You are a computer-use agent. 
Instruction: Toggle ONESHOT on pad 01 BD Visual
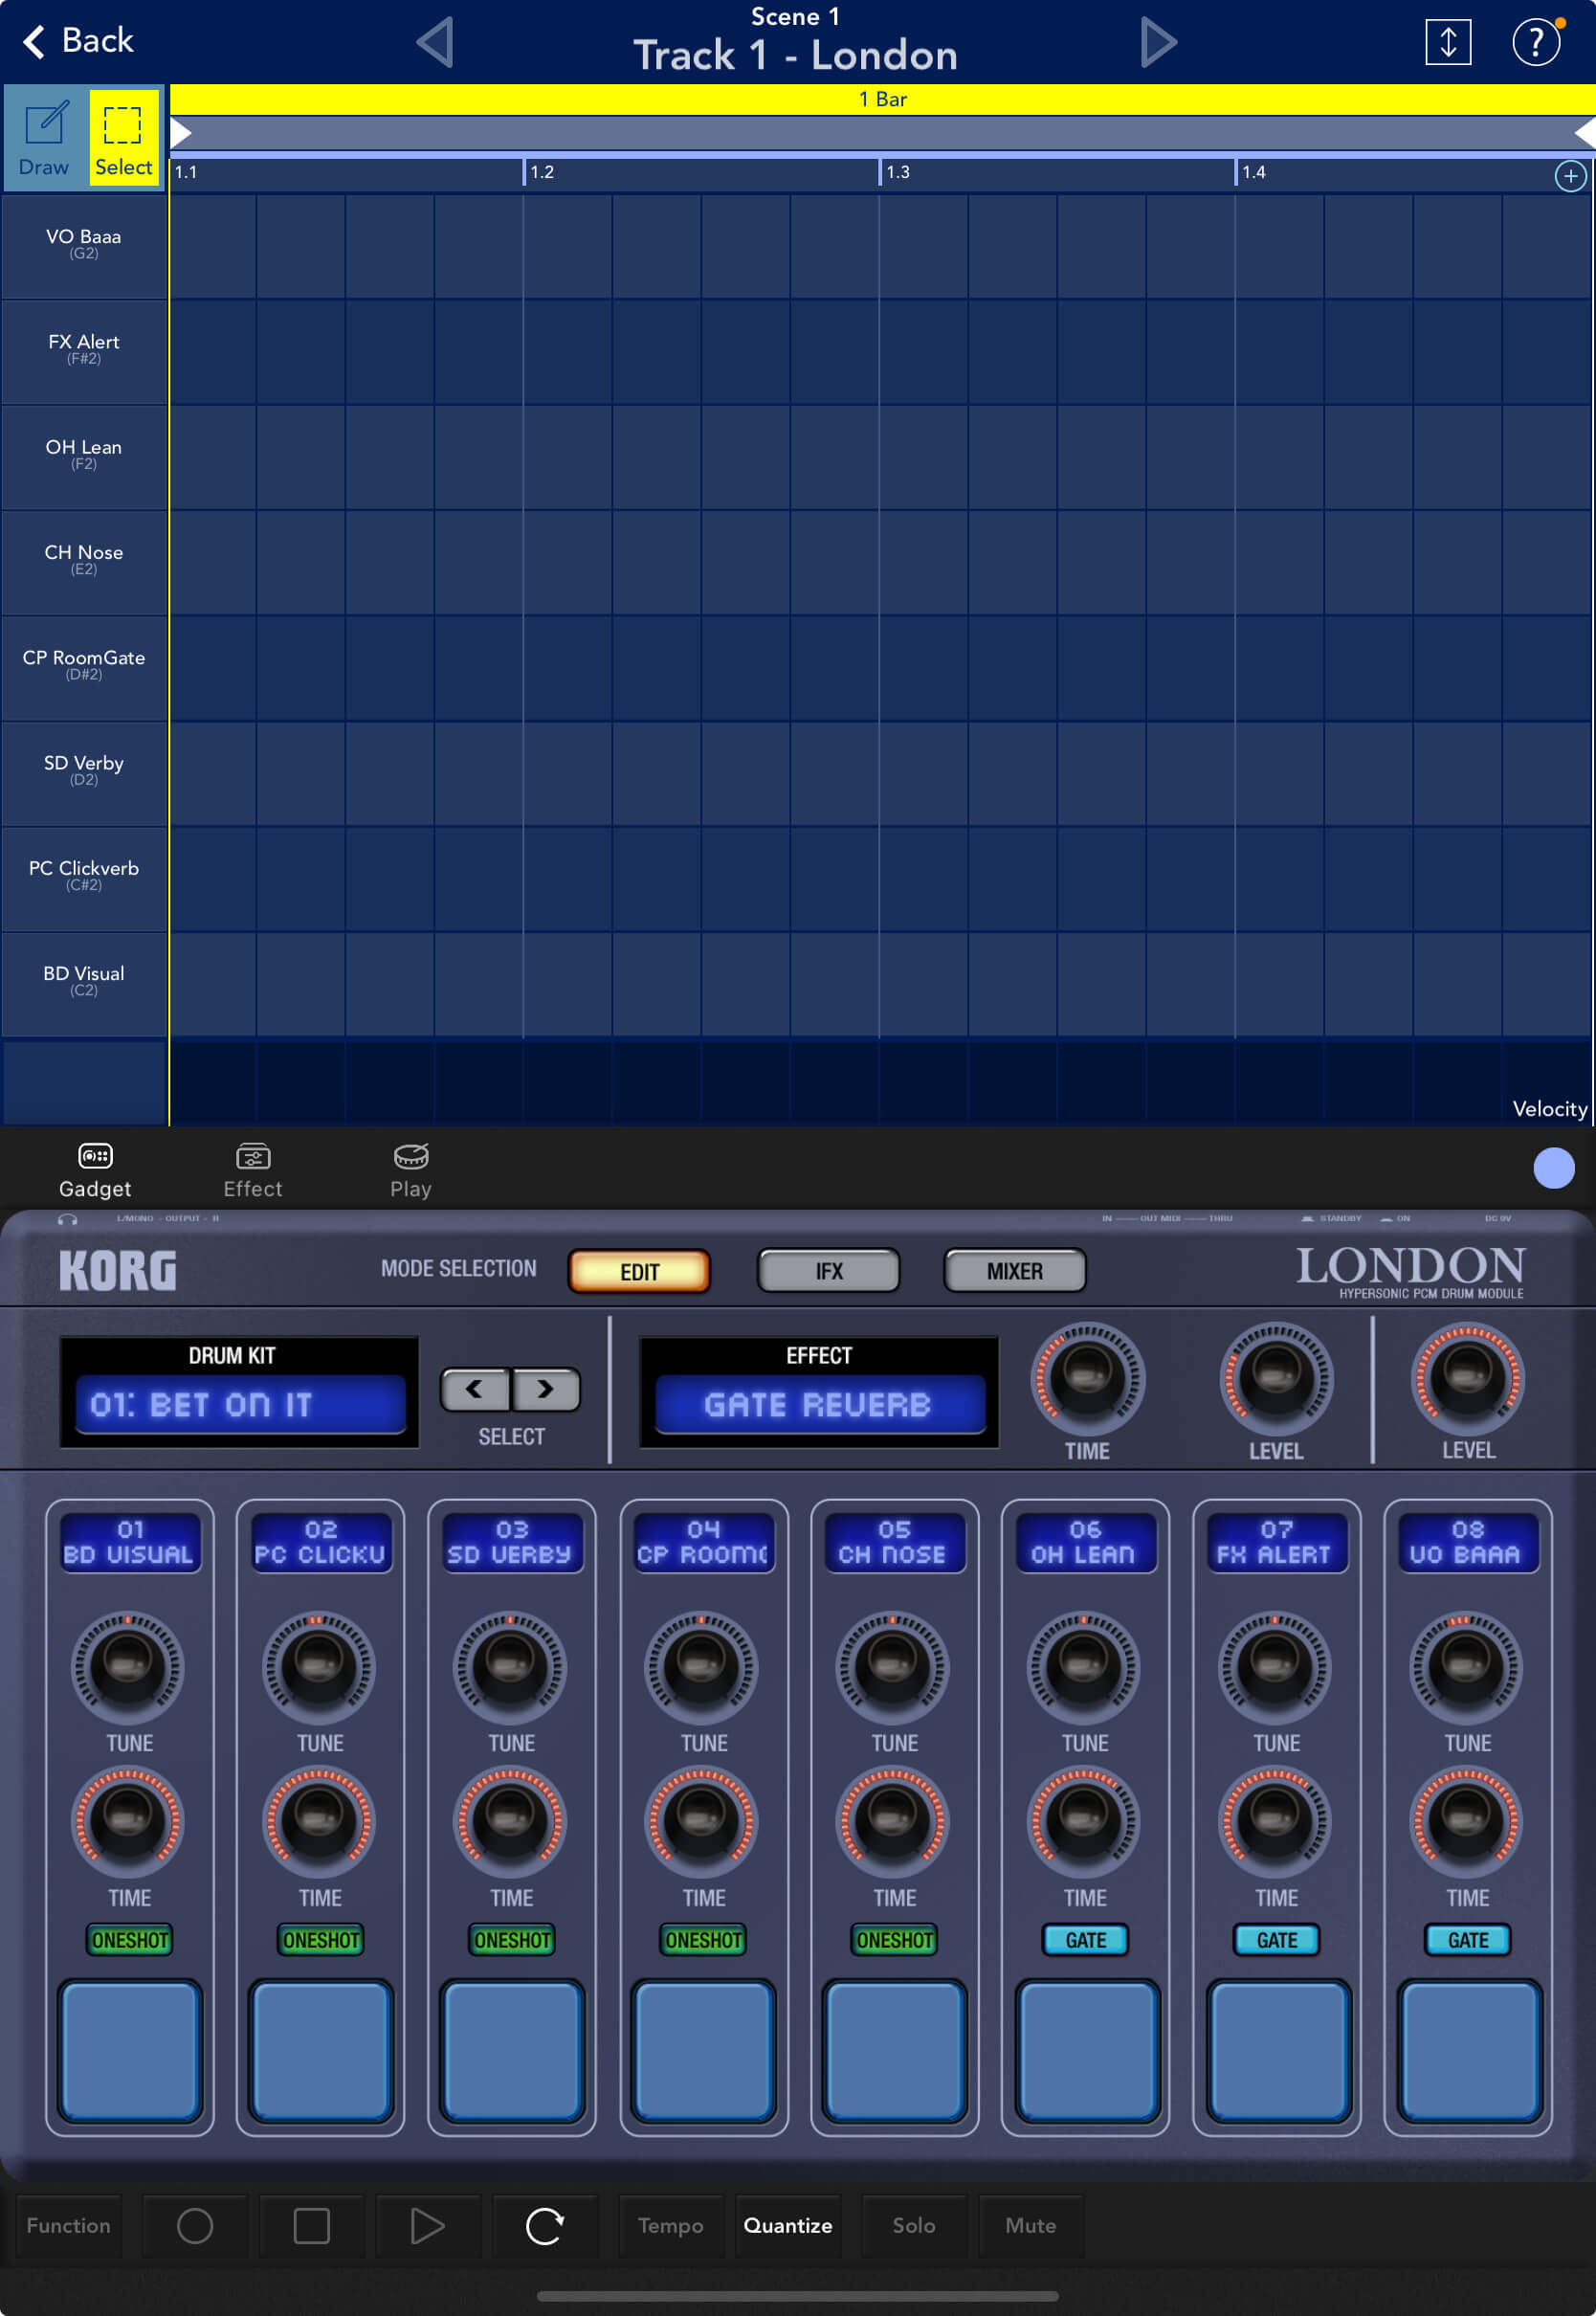pos(129,1940)
